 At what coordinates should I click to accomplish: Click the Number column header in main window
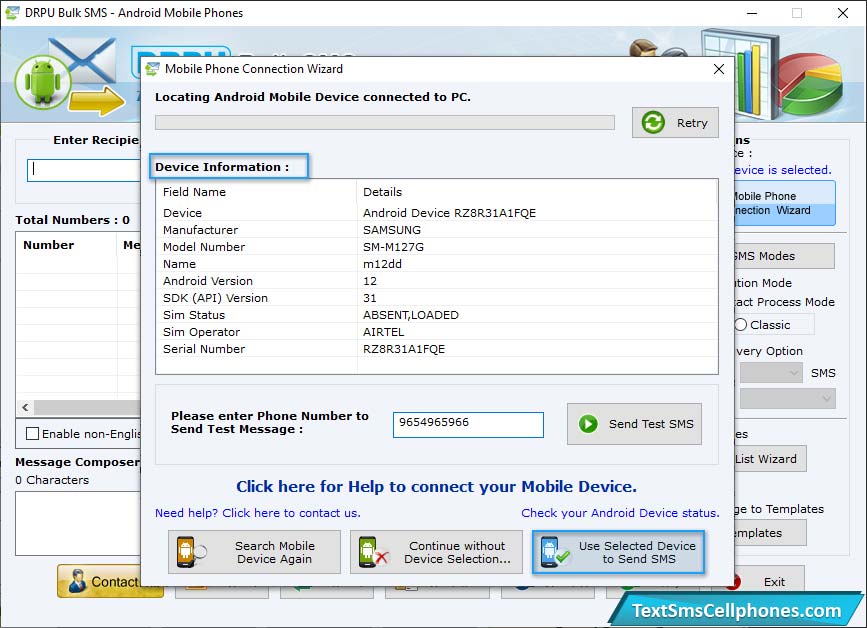click(x=49, y=245)
